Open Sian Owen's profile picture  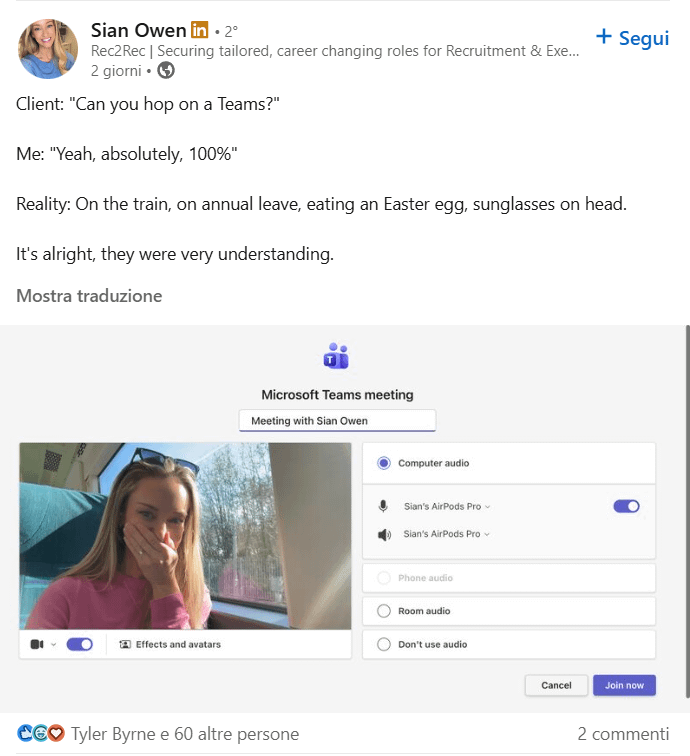pyautogui.click(x=48, y=49)
